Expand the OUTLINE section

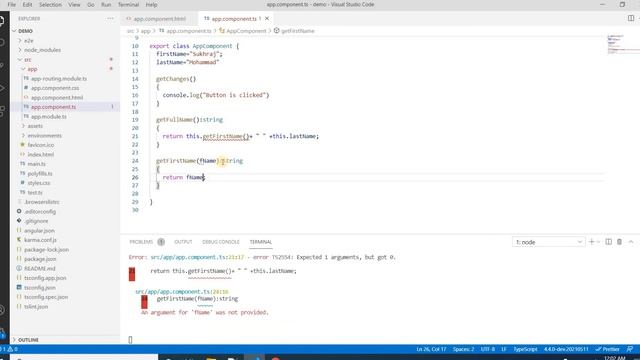[x=28, y=340]
